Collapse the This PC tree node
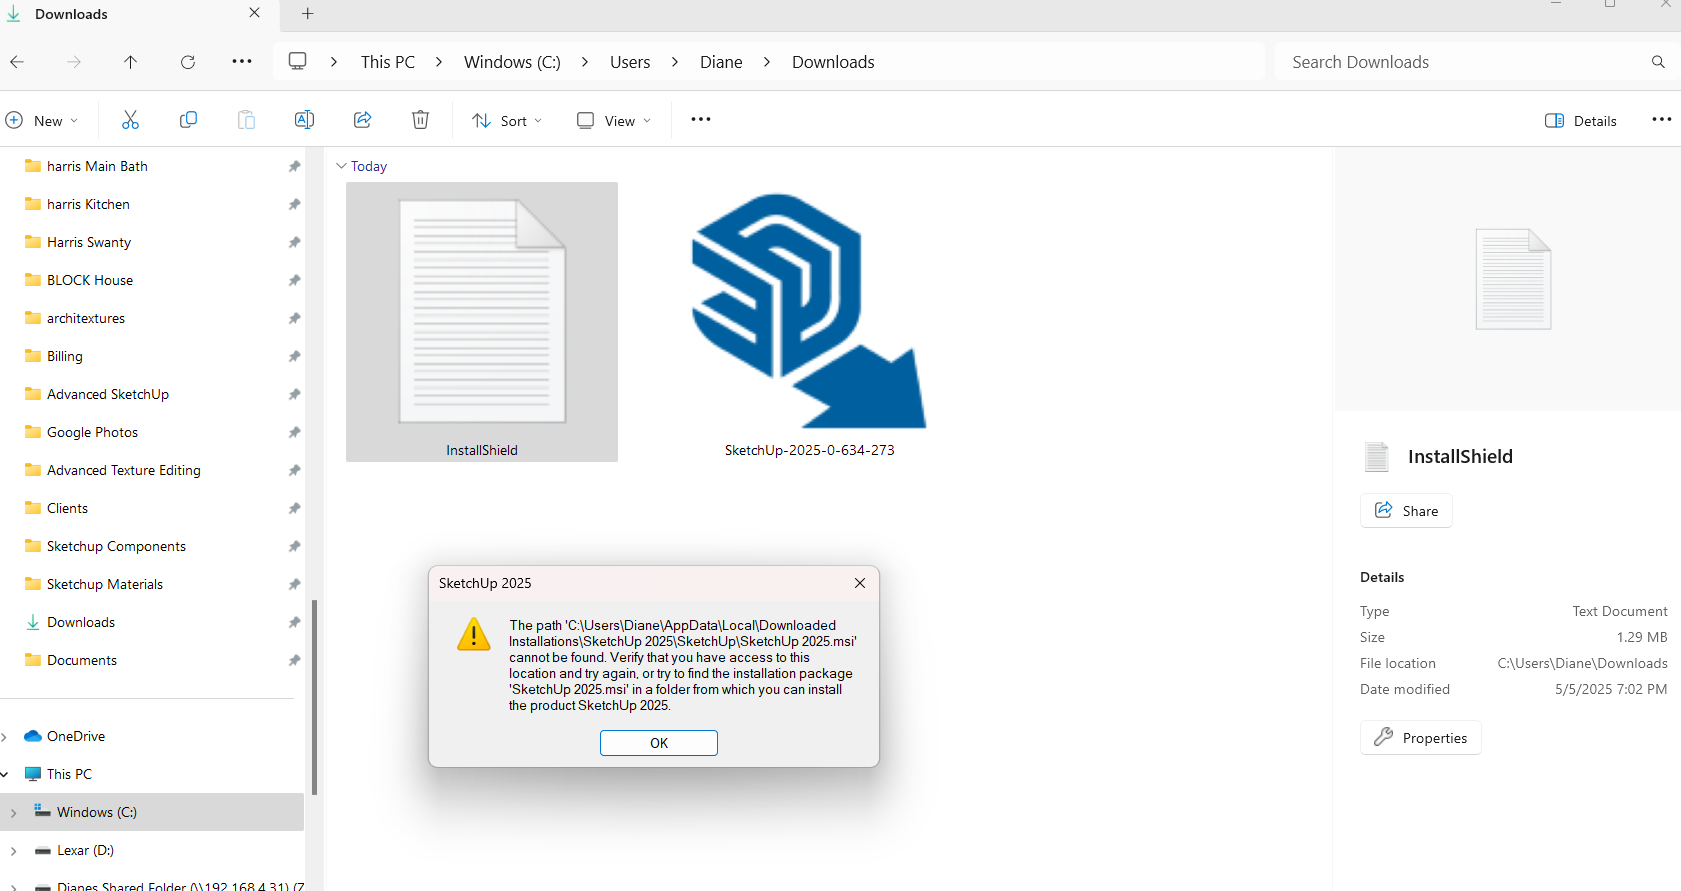1681x891 pixels. pos(5,774)
